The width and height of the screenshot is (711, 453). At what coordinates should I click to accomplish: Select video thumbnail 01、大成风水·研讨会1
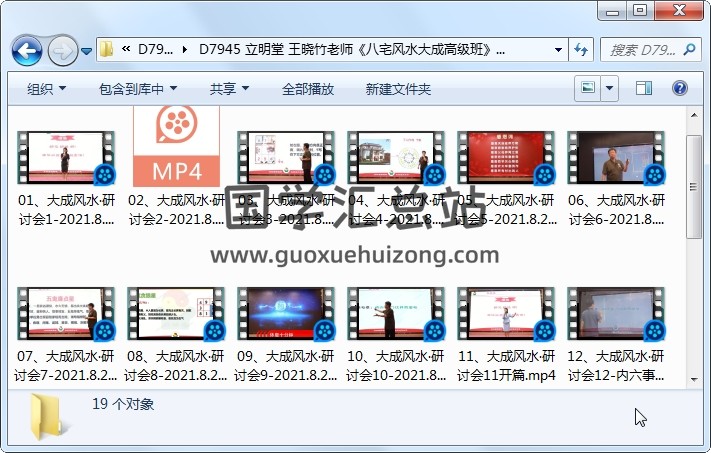[x=66, y=158]
